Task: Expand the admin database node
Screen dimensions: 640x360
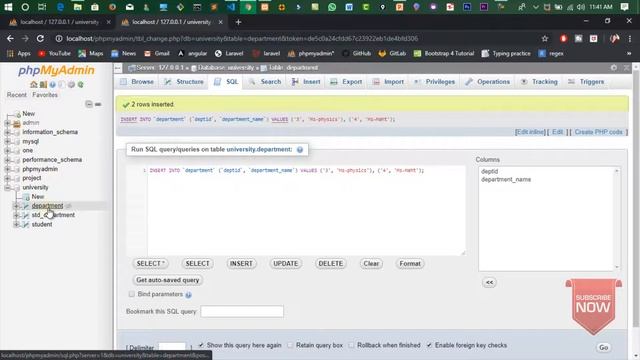Action: coord(7,123)
